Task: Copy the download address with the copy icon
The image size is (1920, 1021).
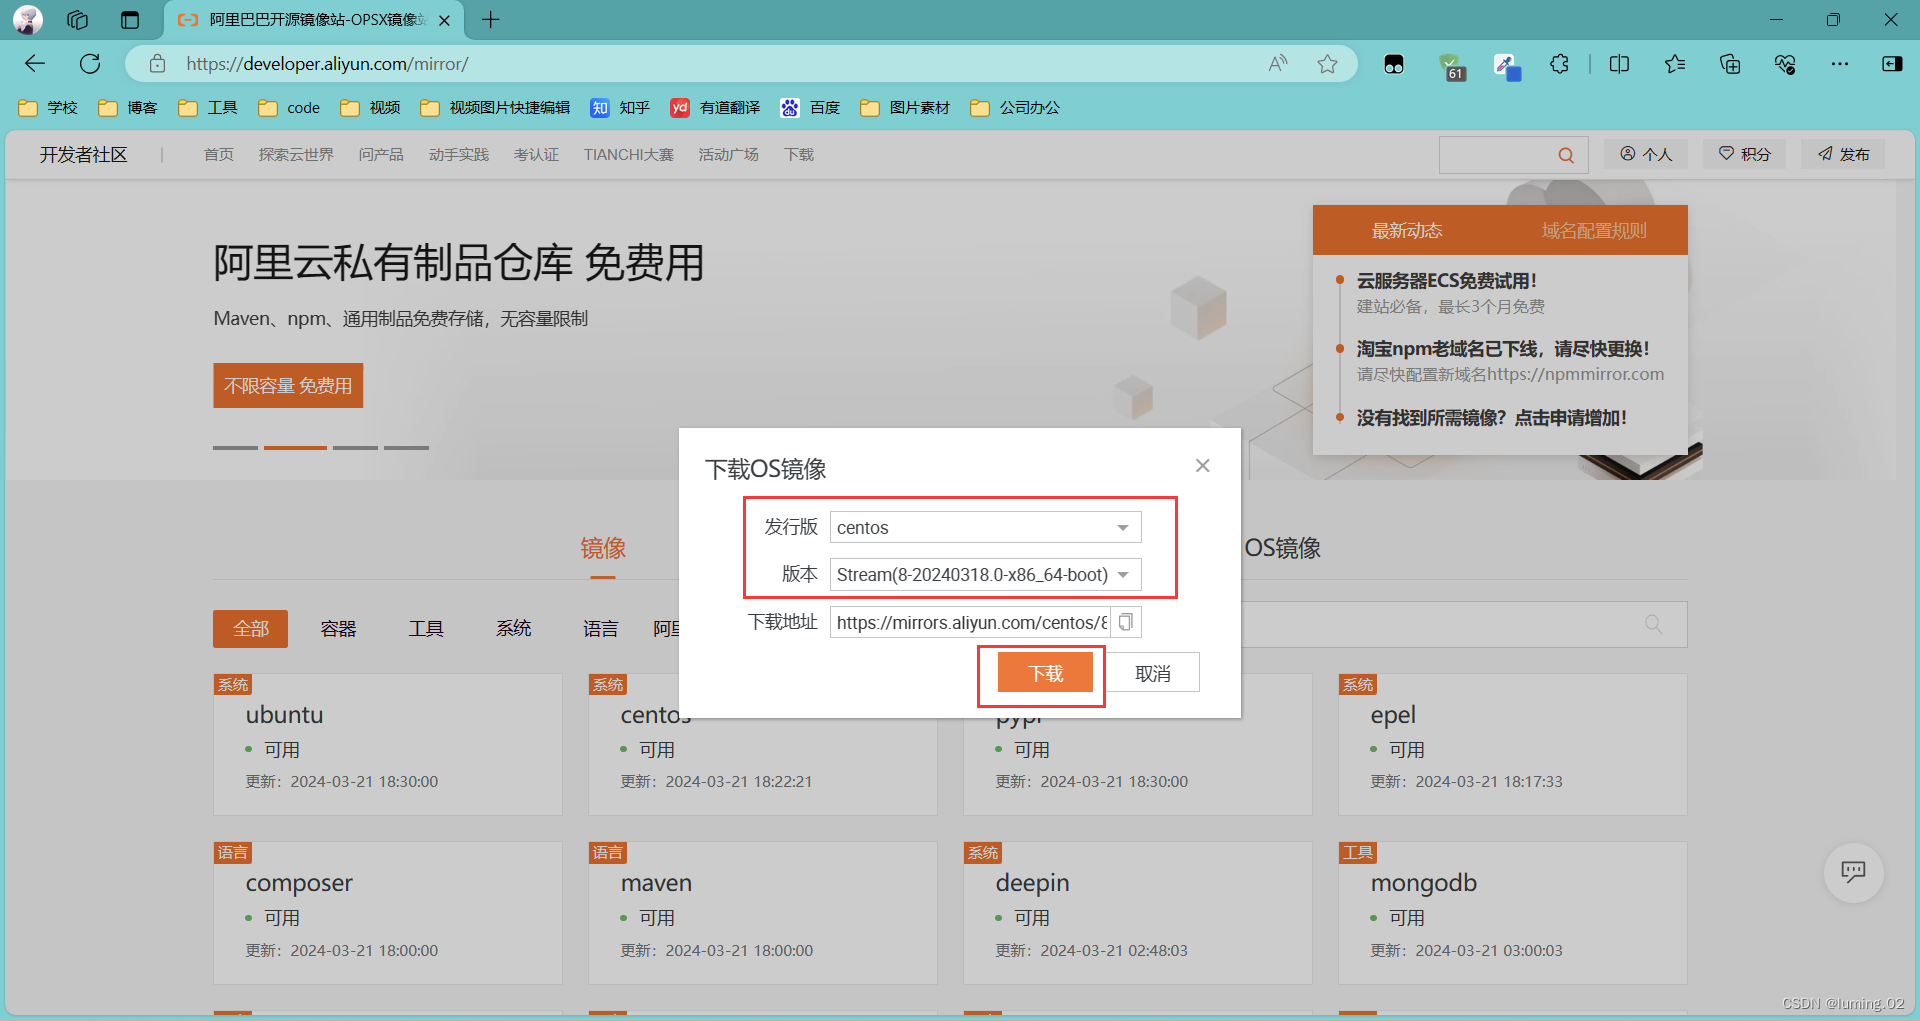Action: 1126,622
